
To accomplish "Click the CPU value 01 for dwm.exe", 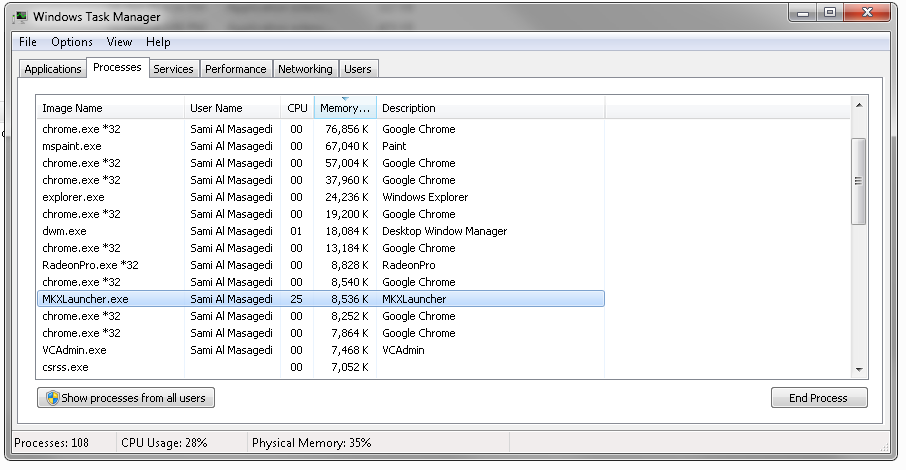I will [x=296, y=231].
